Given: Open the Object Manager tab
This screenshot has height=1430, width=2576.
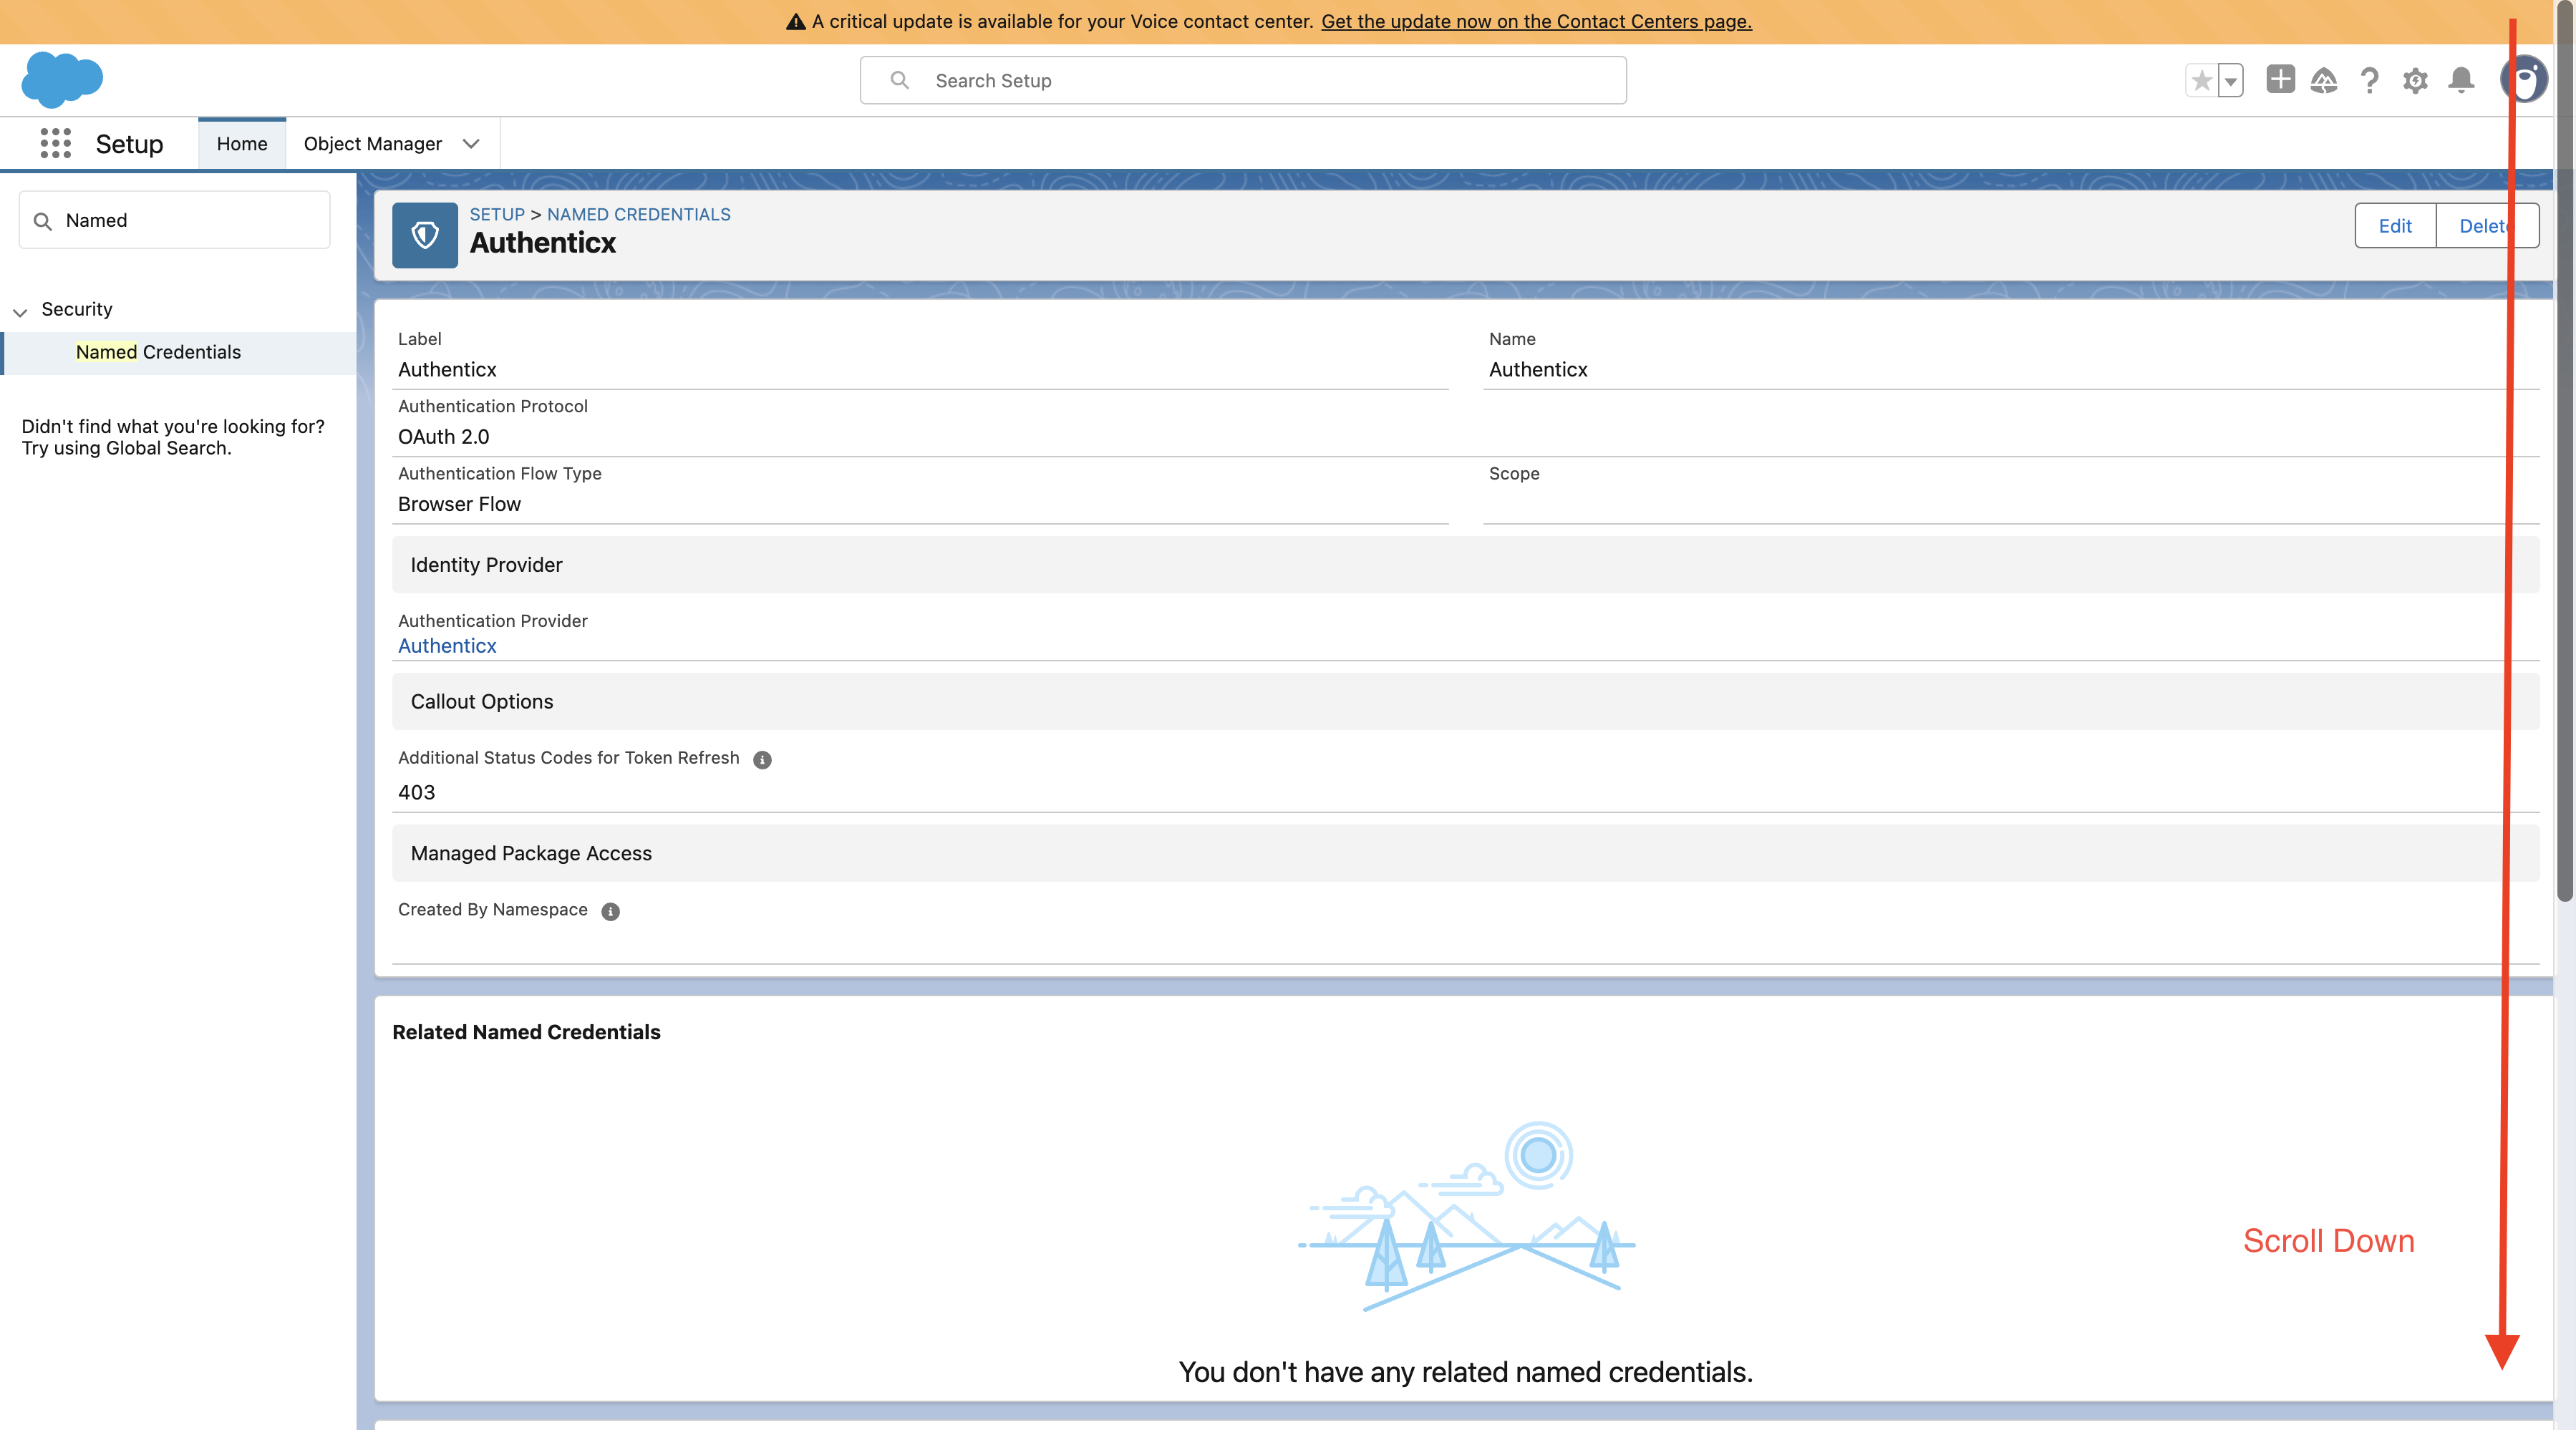Looking at the screenshot, I should 372,143.
